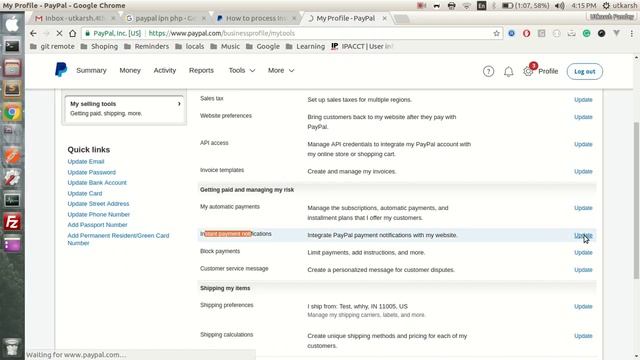Open the Add Passport Number quick link

click(97, 225)
